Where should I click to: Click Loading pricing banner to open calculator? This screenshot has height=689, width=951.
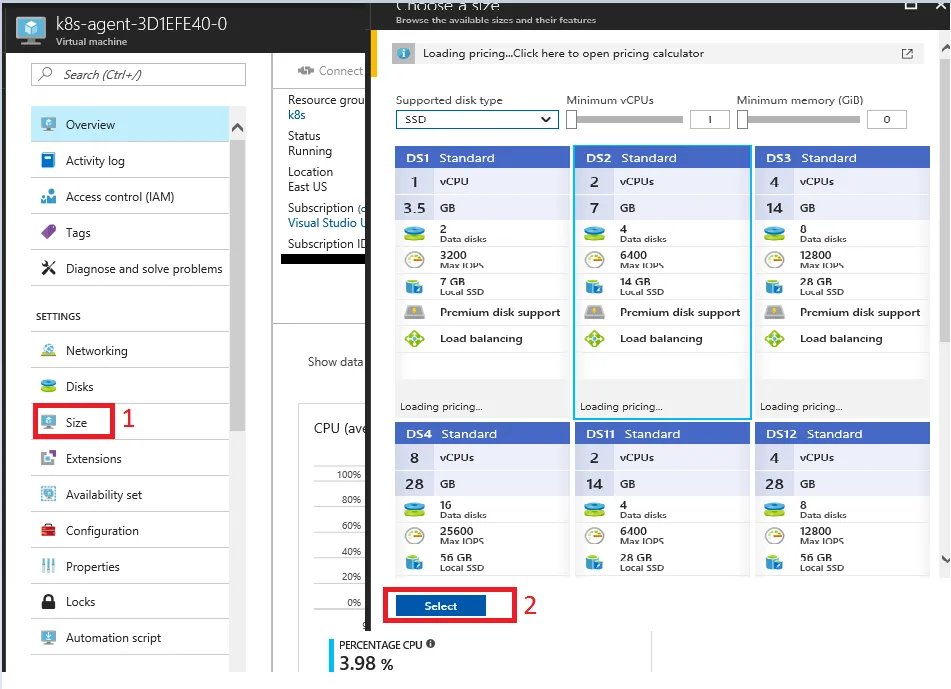point(657,53)
